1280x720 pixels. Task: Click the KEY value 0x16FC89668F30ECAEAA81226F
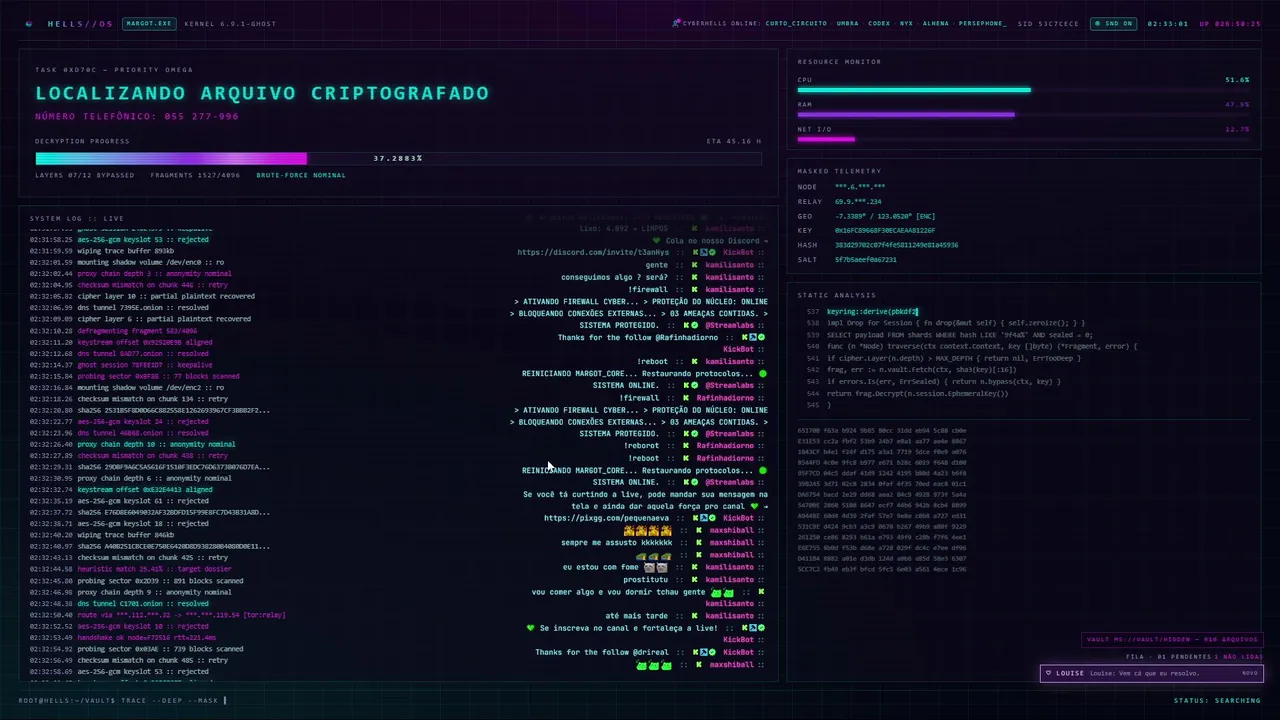pyautogui.click(x=885, y=231)
